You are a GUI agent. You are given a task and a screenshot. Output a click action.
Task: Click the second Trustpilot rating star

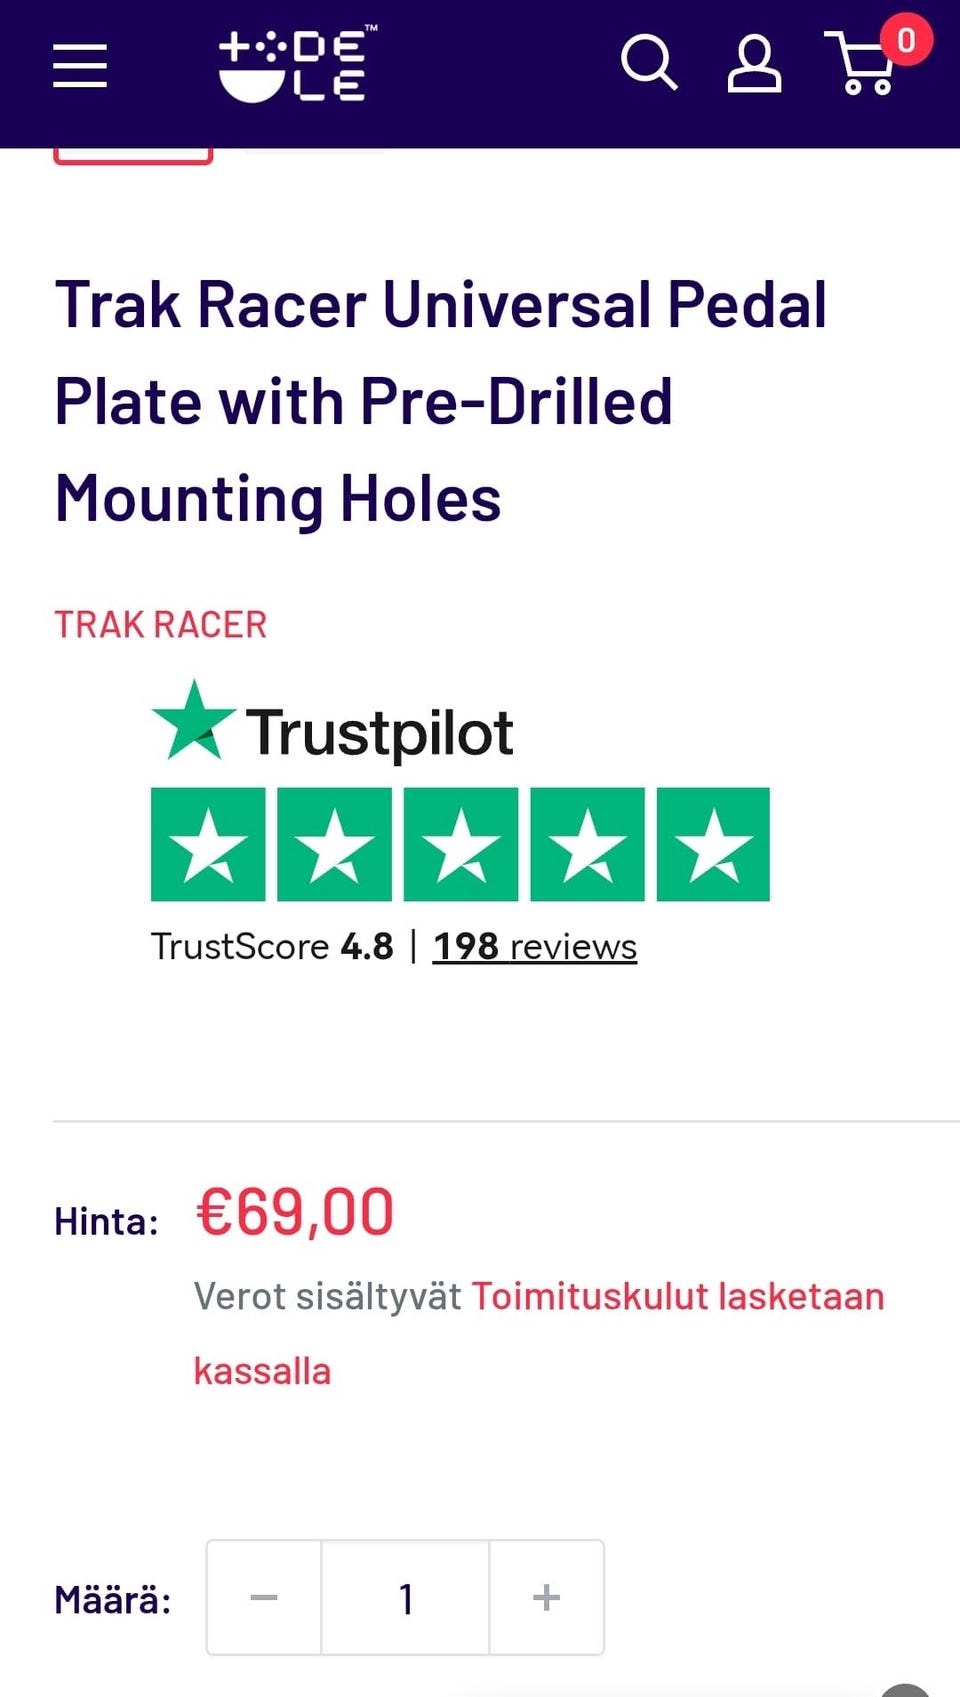[334, 844]
